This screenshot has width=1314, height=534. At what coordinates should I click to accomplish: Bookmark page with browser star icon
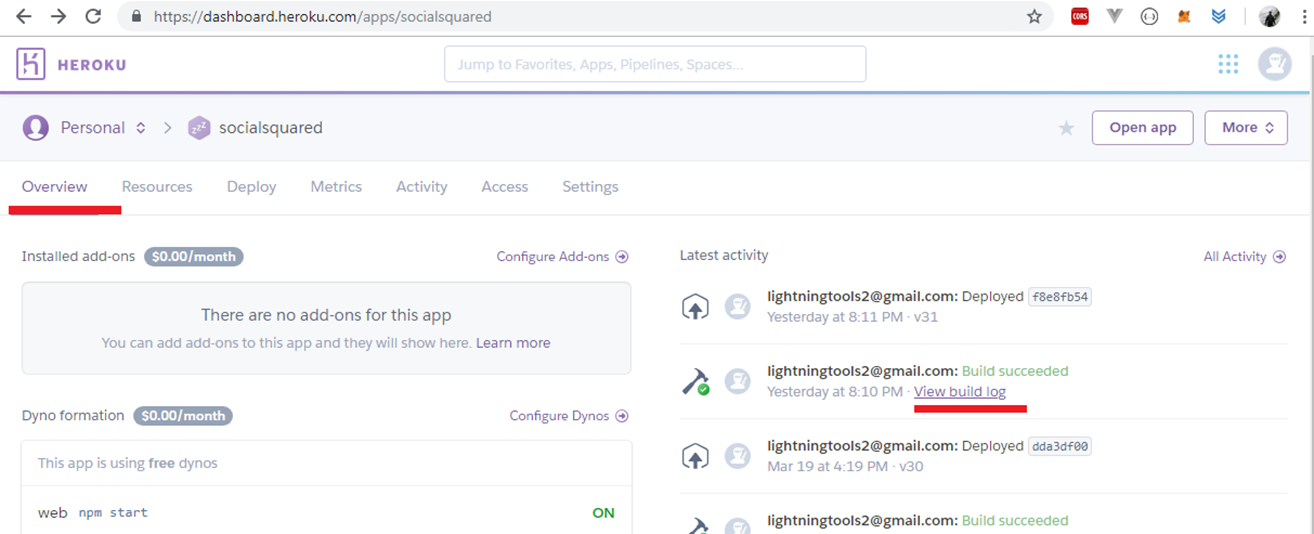1034,17
